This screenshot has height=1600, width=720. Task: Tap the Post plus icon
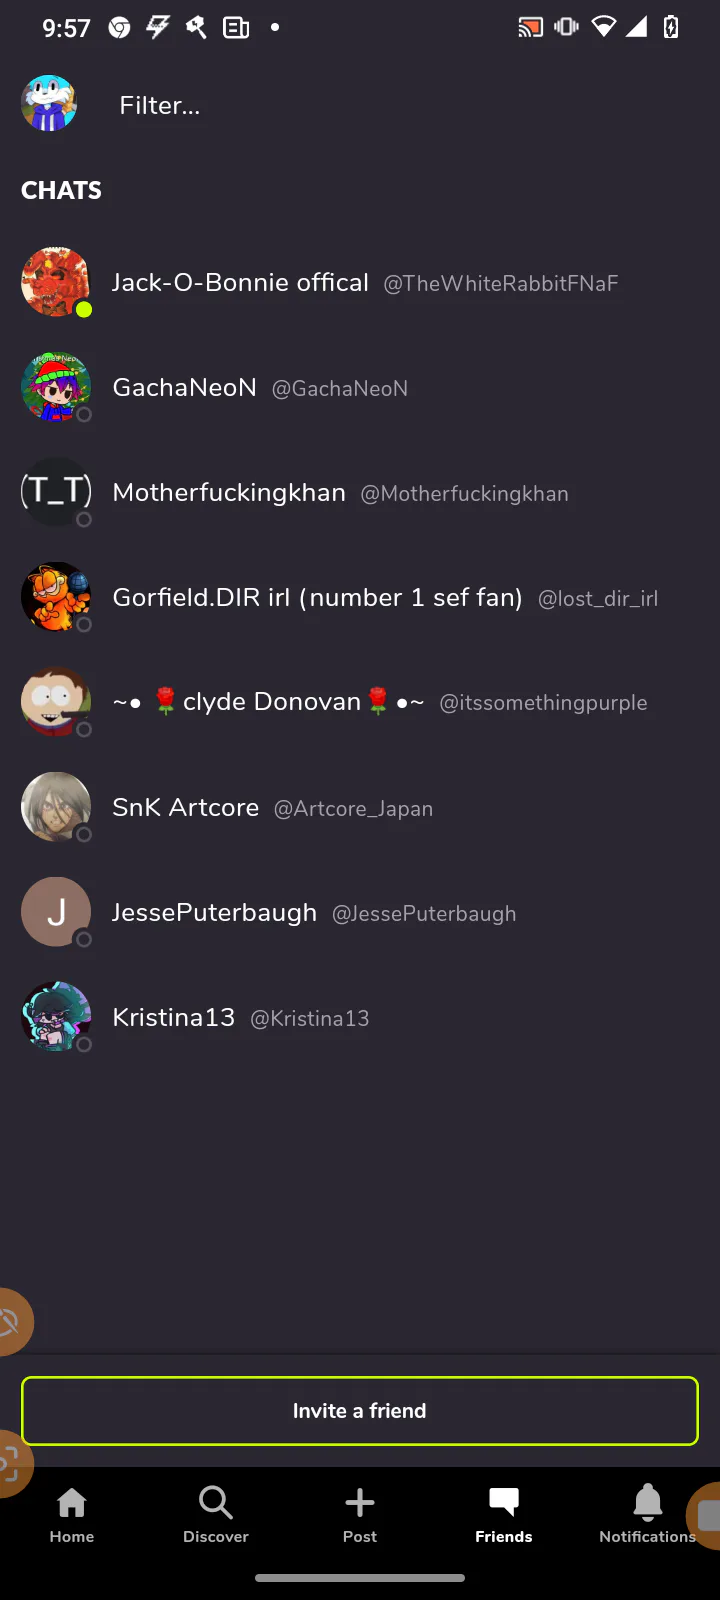[x=360, y=1502]
